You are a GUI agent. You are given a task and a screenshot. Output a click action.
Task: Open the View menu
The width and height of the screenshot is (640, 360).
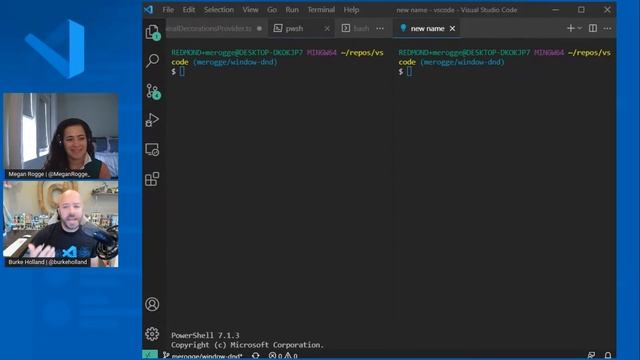(x=250, y=10)
